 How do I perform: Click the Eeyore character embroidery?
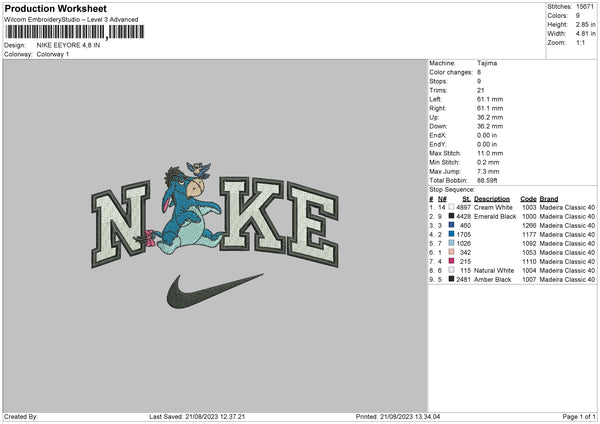pos(188,209)
